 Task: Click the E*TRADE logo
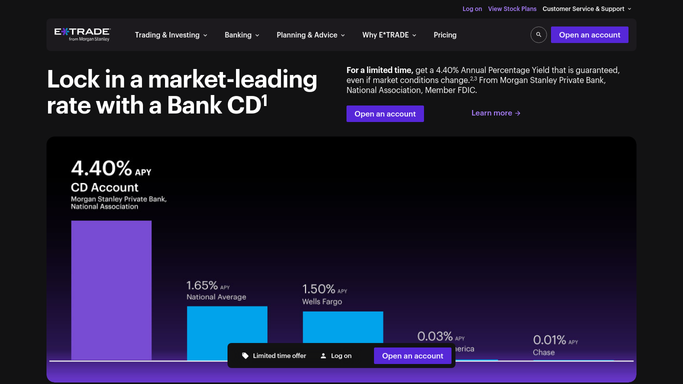(x=82, y=34)
